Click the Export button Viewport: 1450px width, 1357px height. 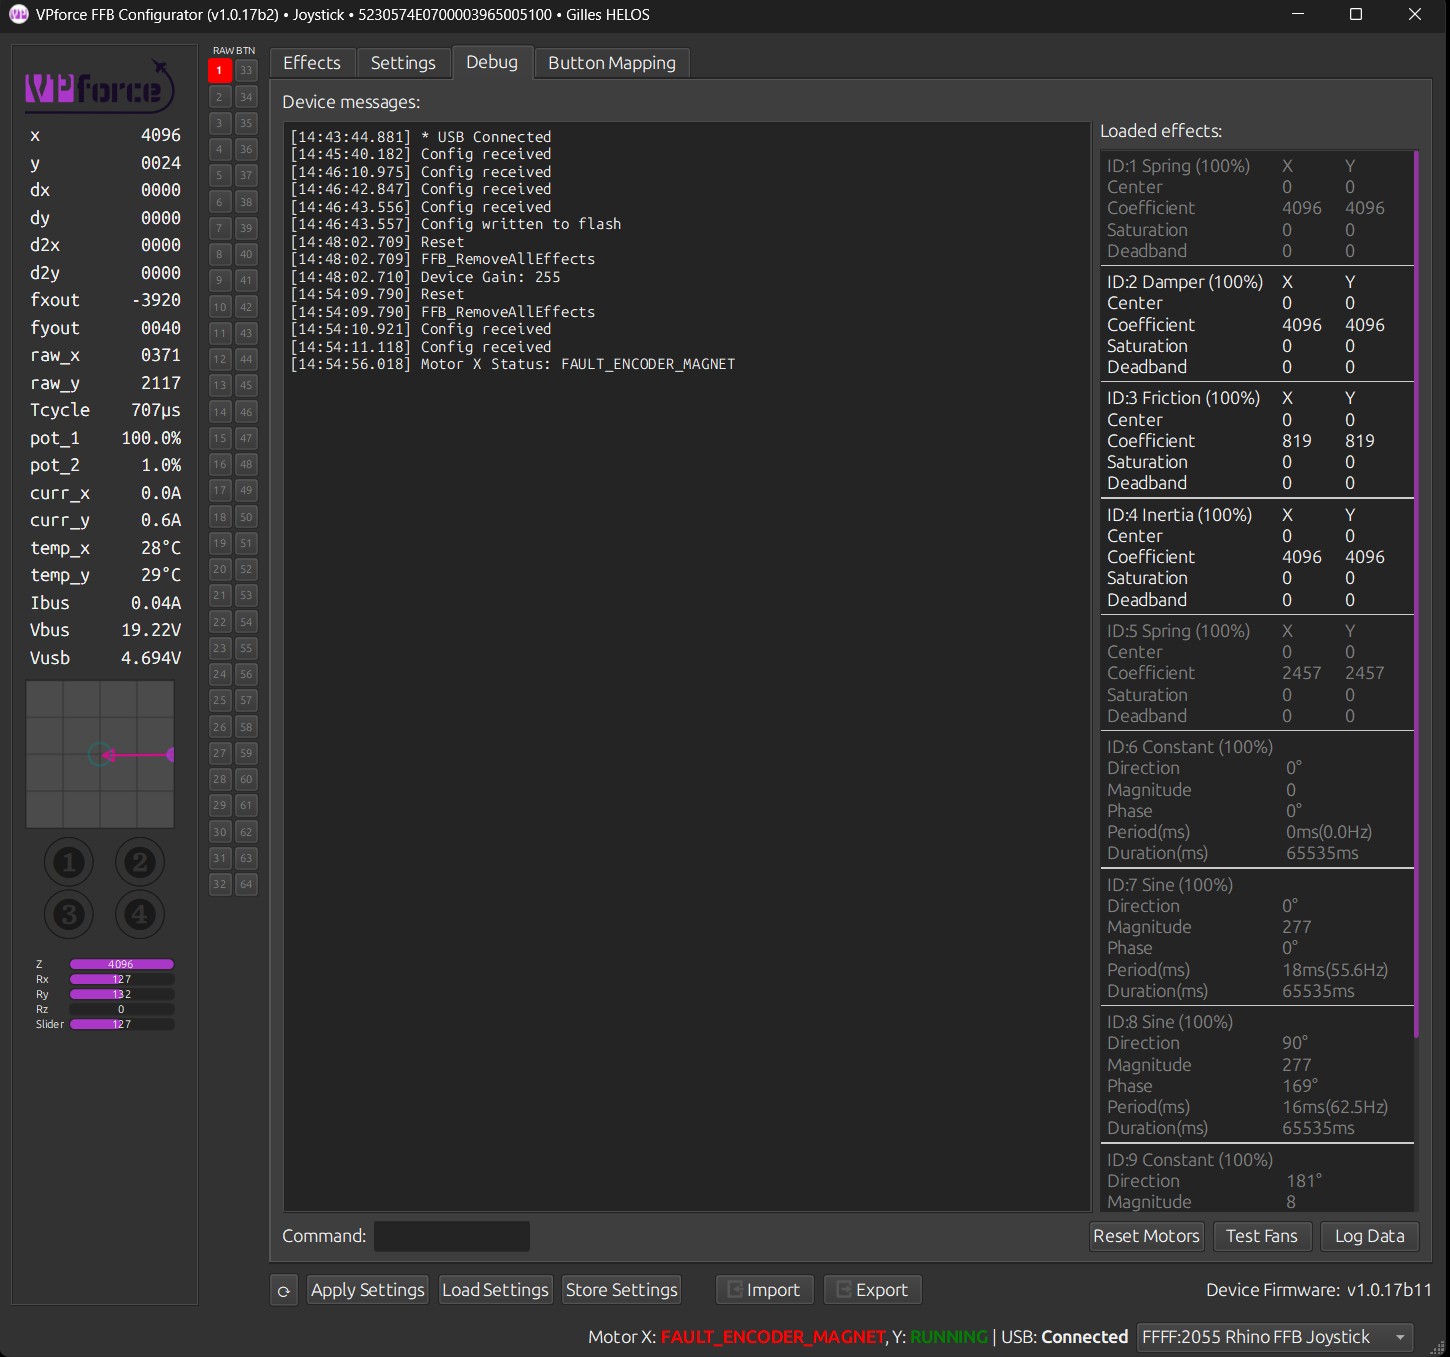point(872,1290)
